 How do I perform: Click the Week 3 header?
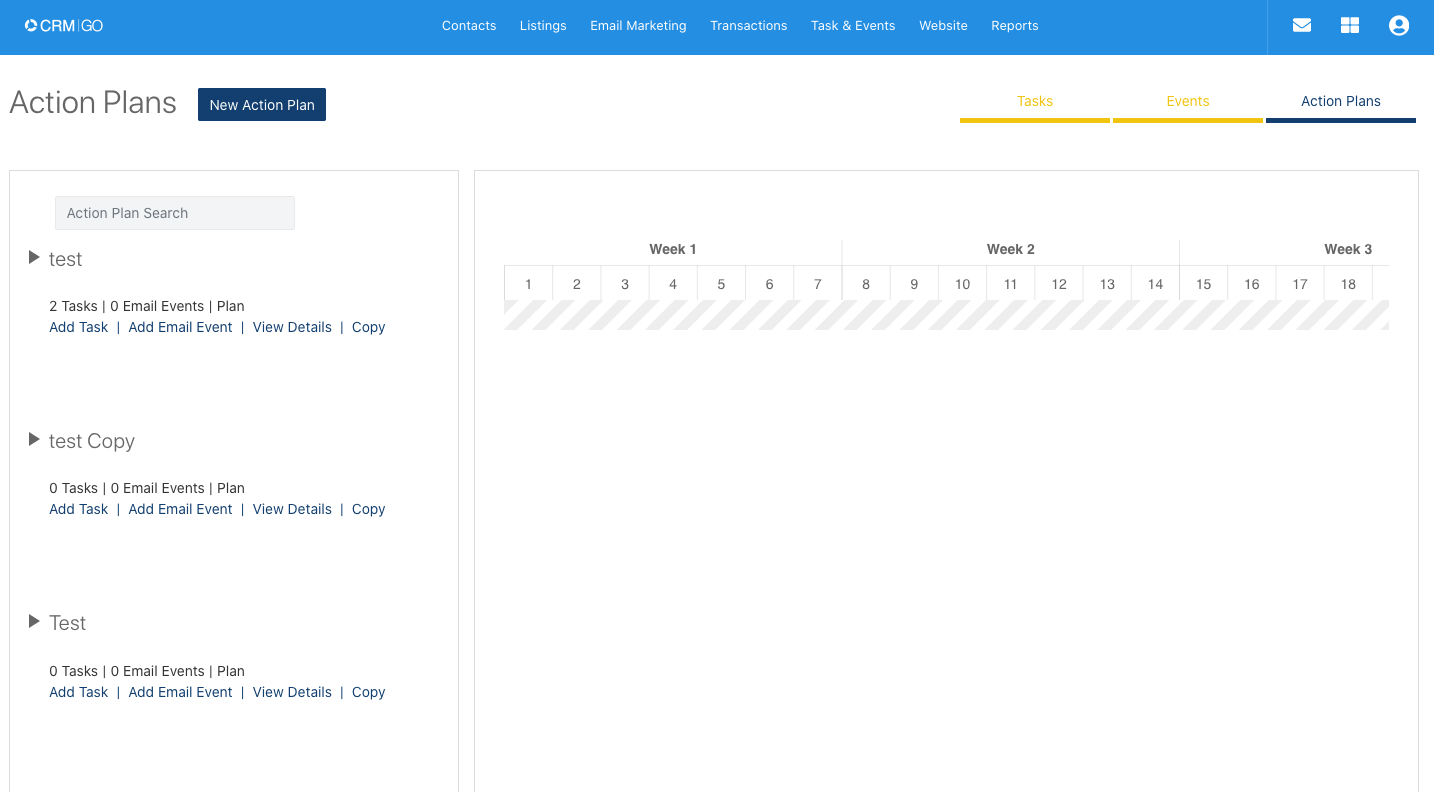click(1348, 249)
